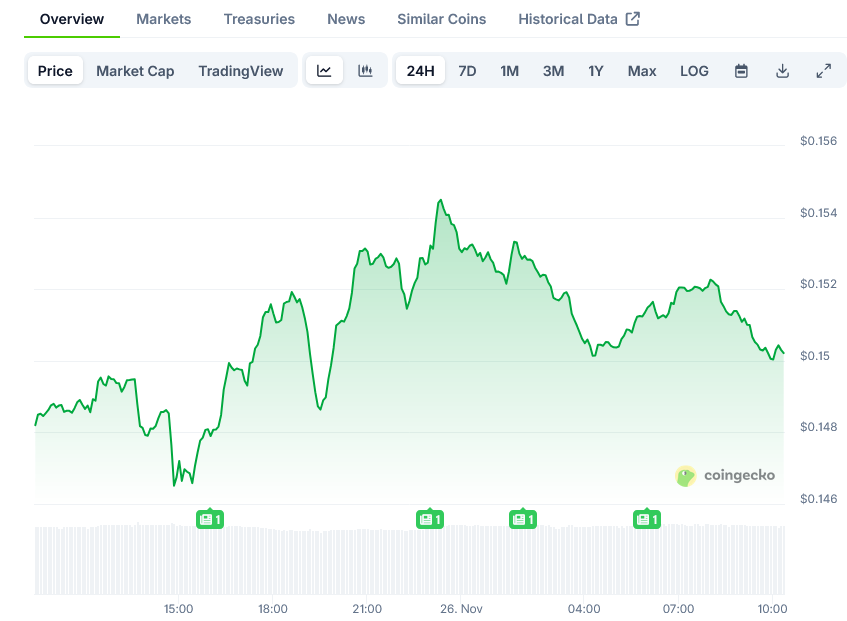The image size is (847, 621).
Task: Set time range to 1Y
Action: pyautogui.click(x=596, y=71)
